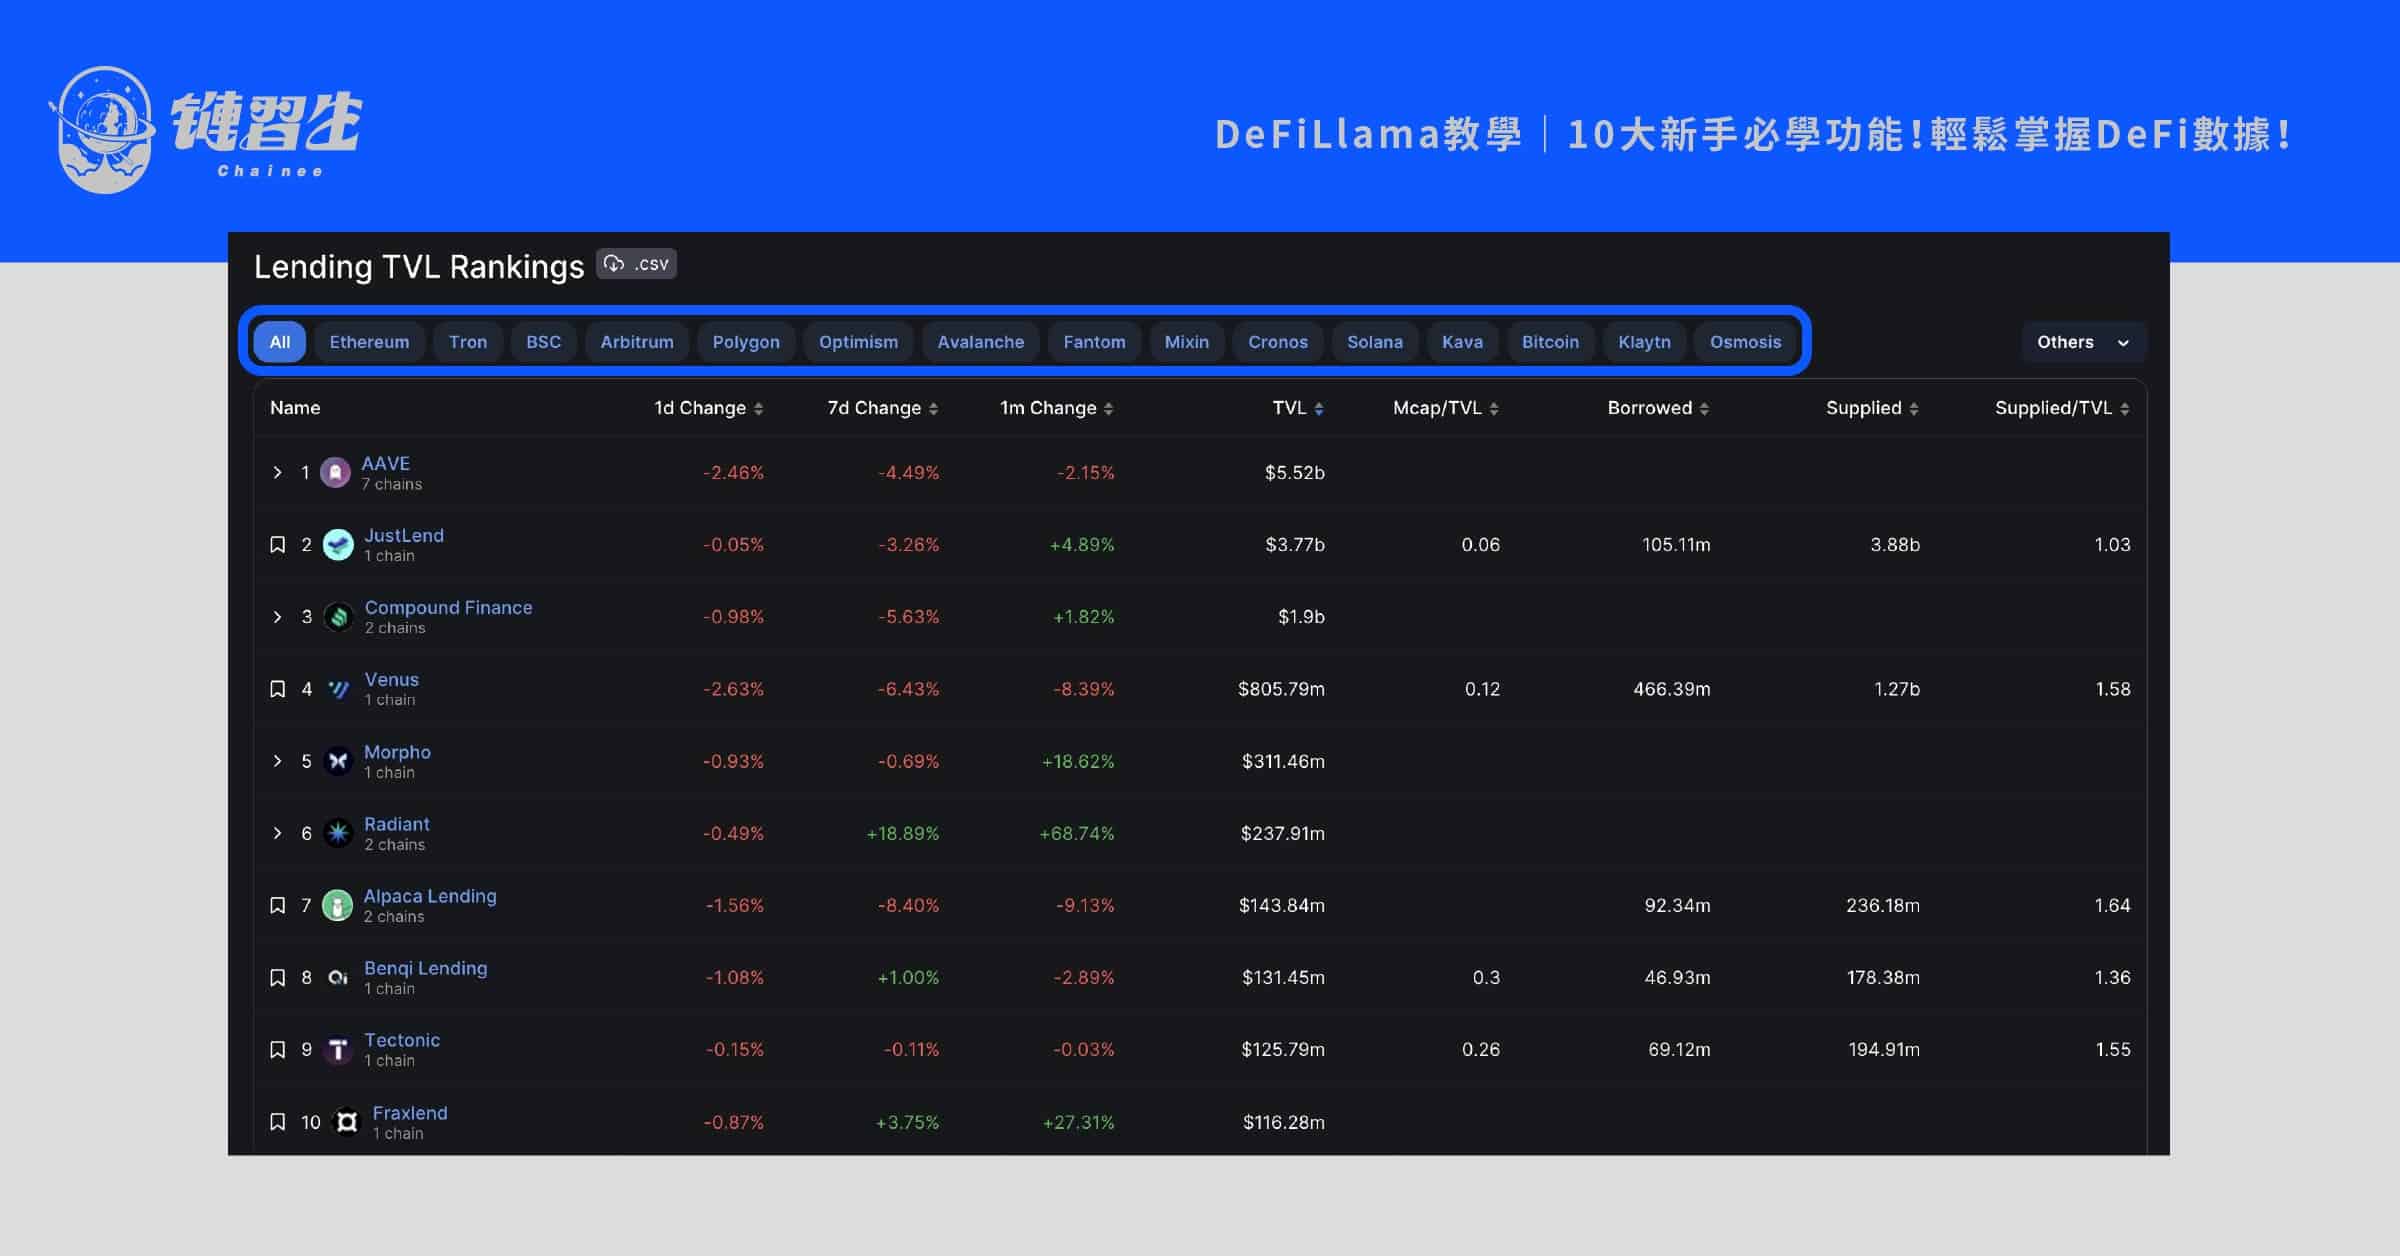
Task: Filter rankings by Optimism chain
Action: tap(858, 342)
